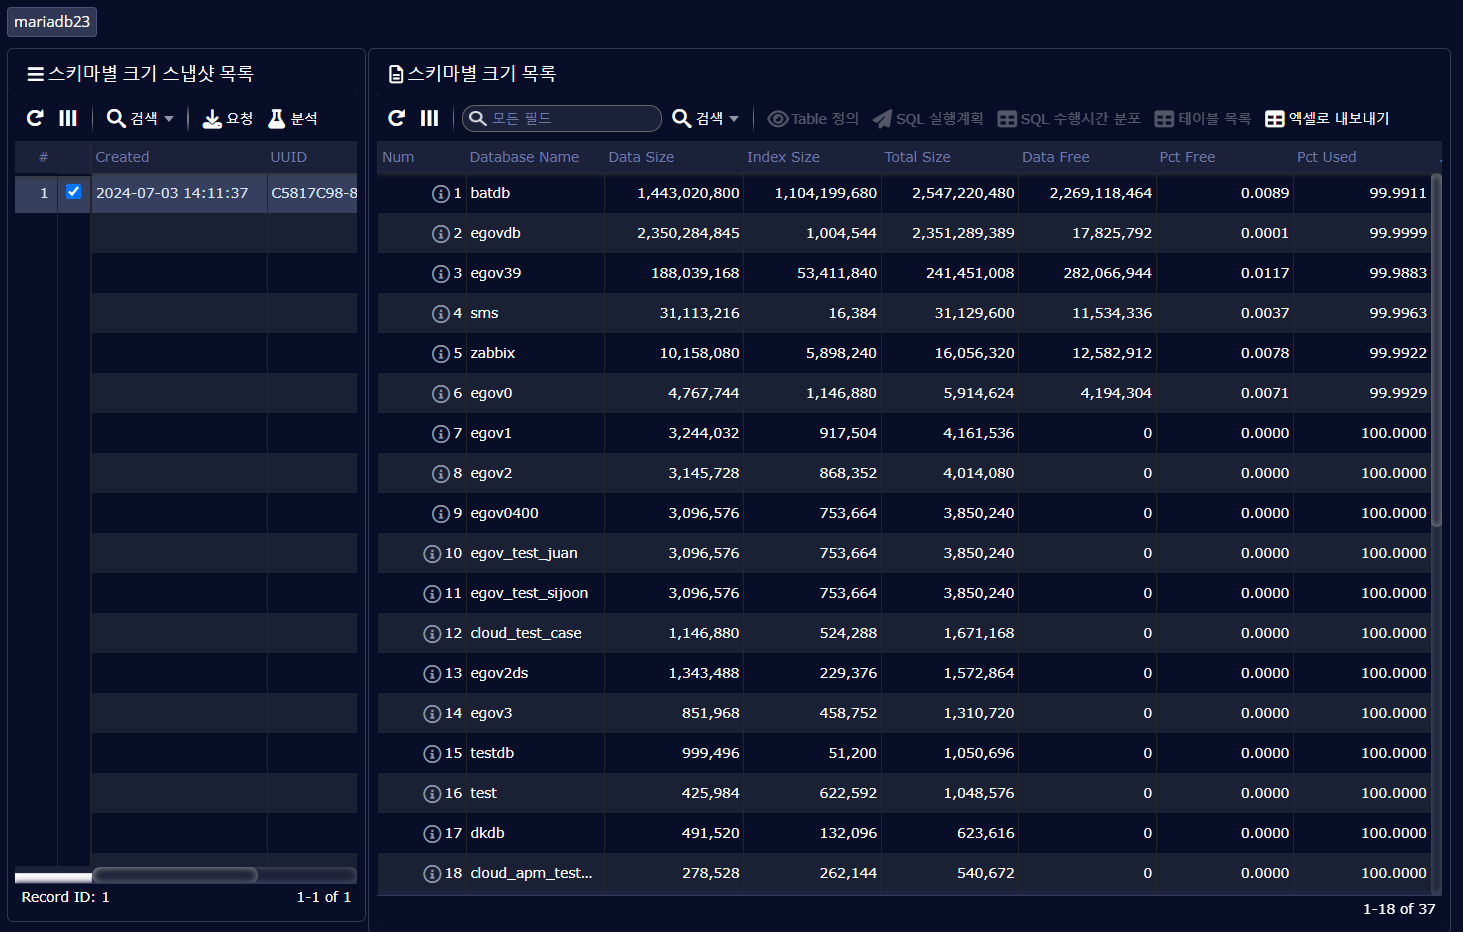Click the 요청 download icon button

227,118
